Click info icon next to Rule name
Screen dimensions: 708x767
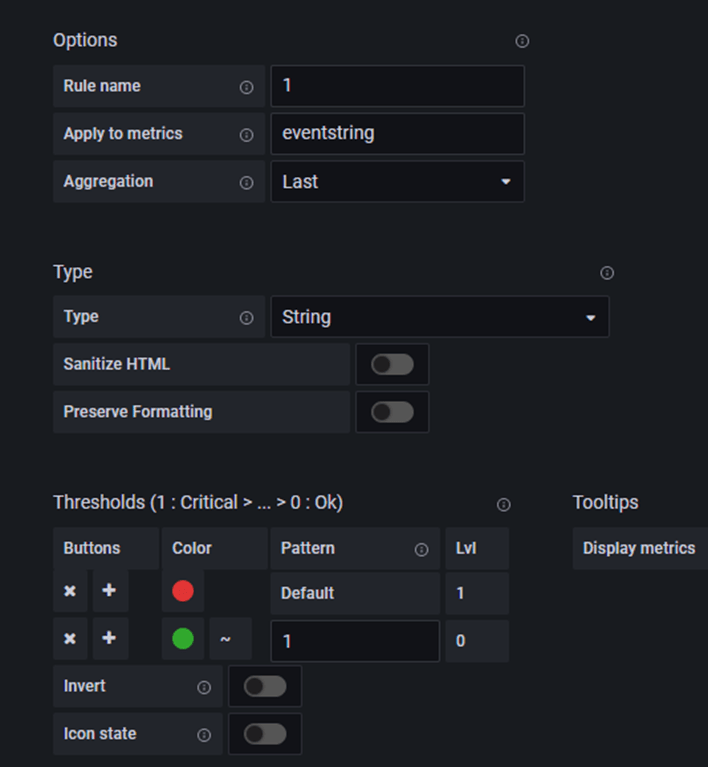[x=246, y=87]
